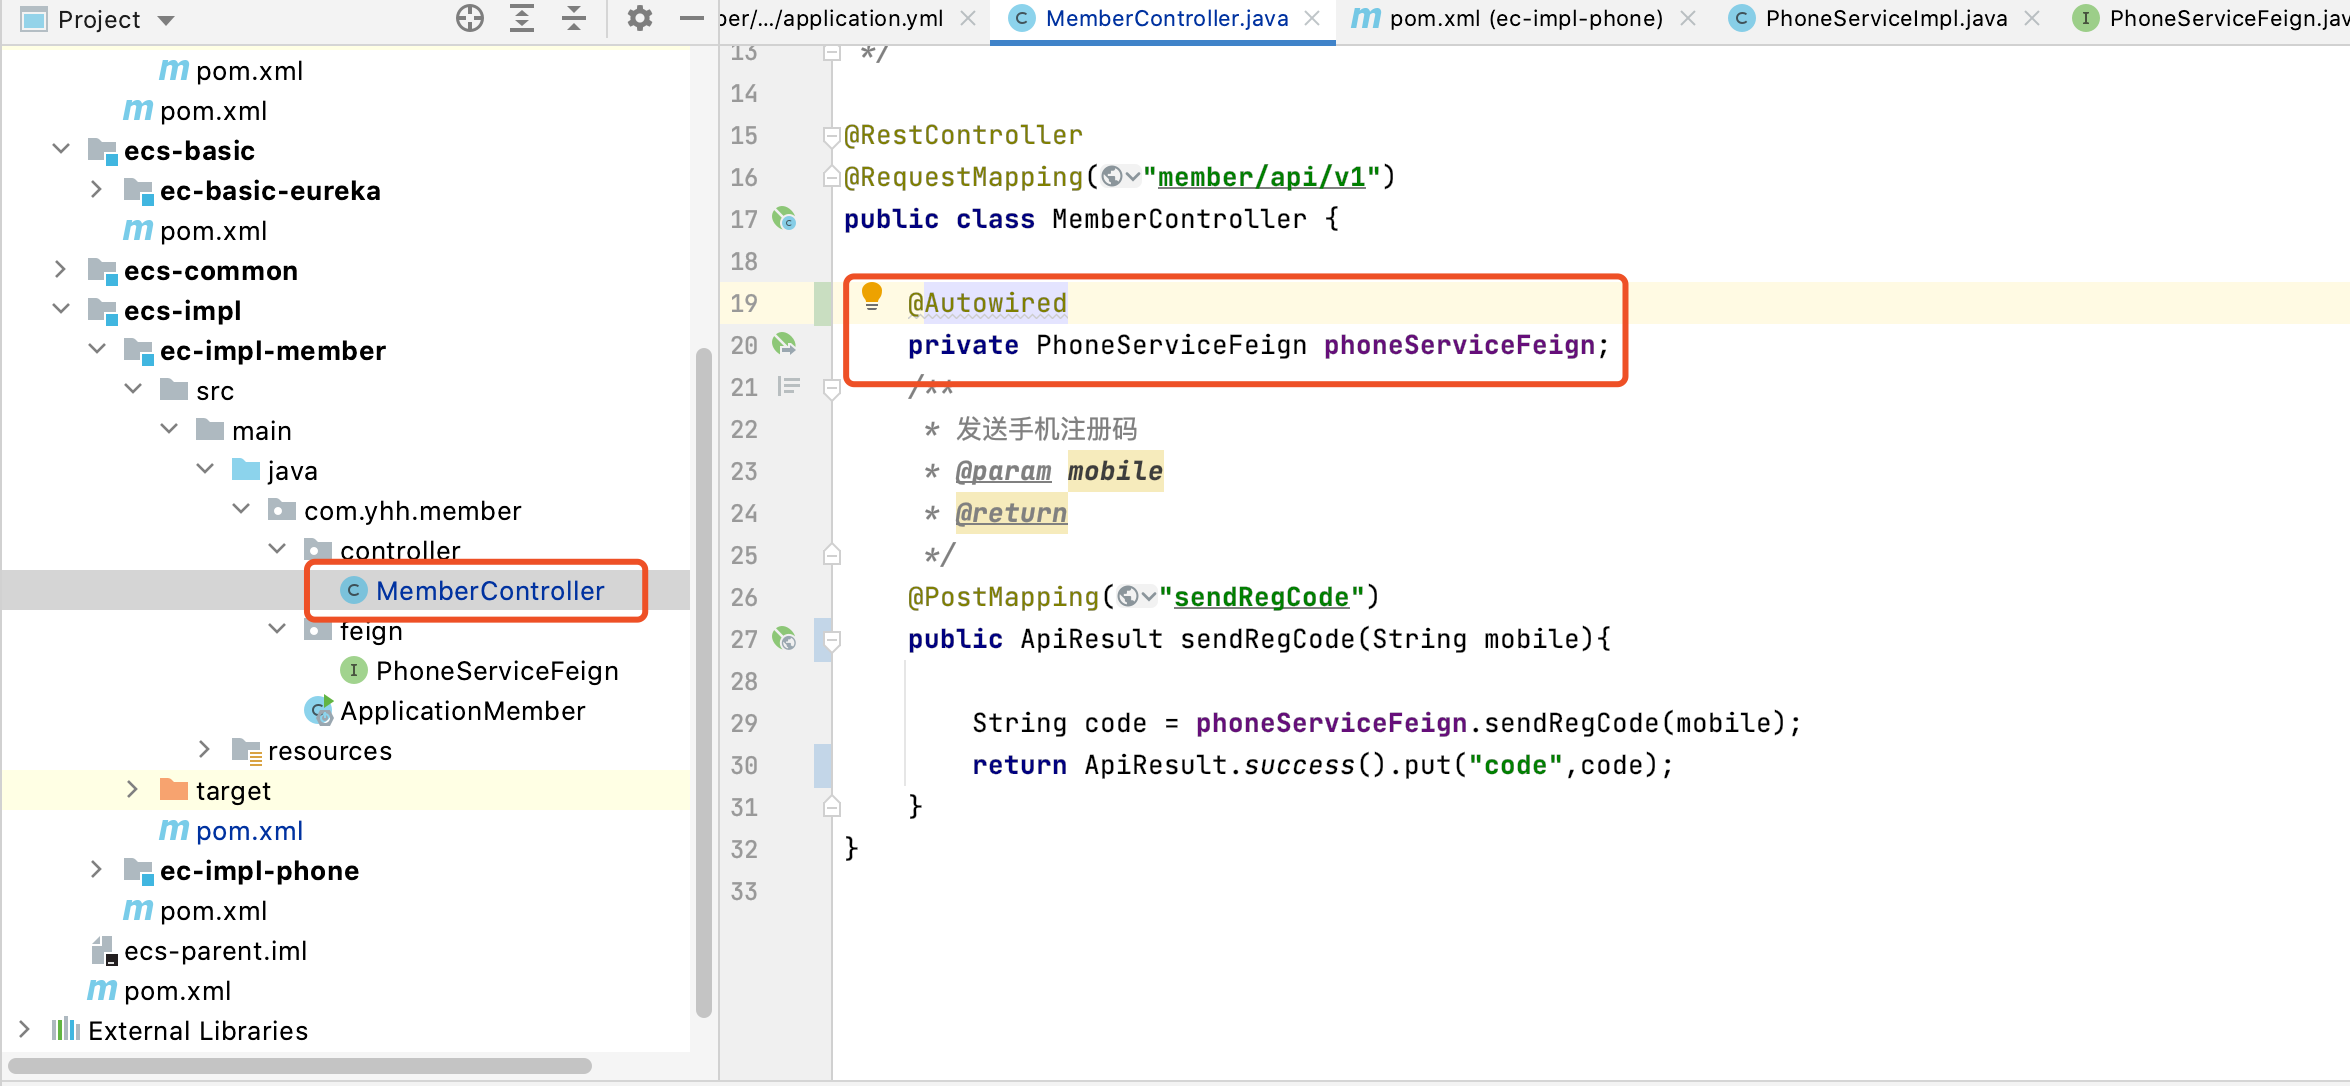Screen dimensions: 2350x1086
Task: Click the "sendRegCode" mapping URL link
Action: [x=1261, y=597]
